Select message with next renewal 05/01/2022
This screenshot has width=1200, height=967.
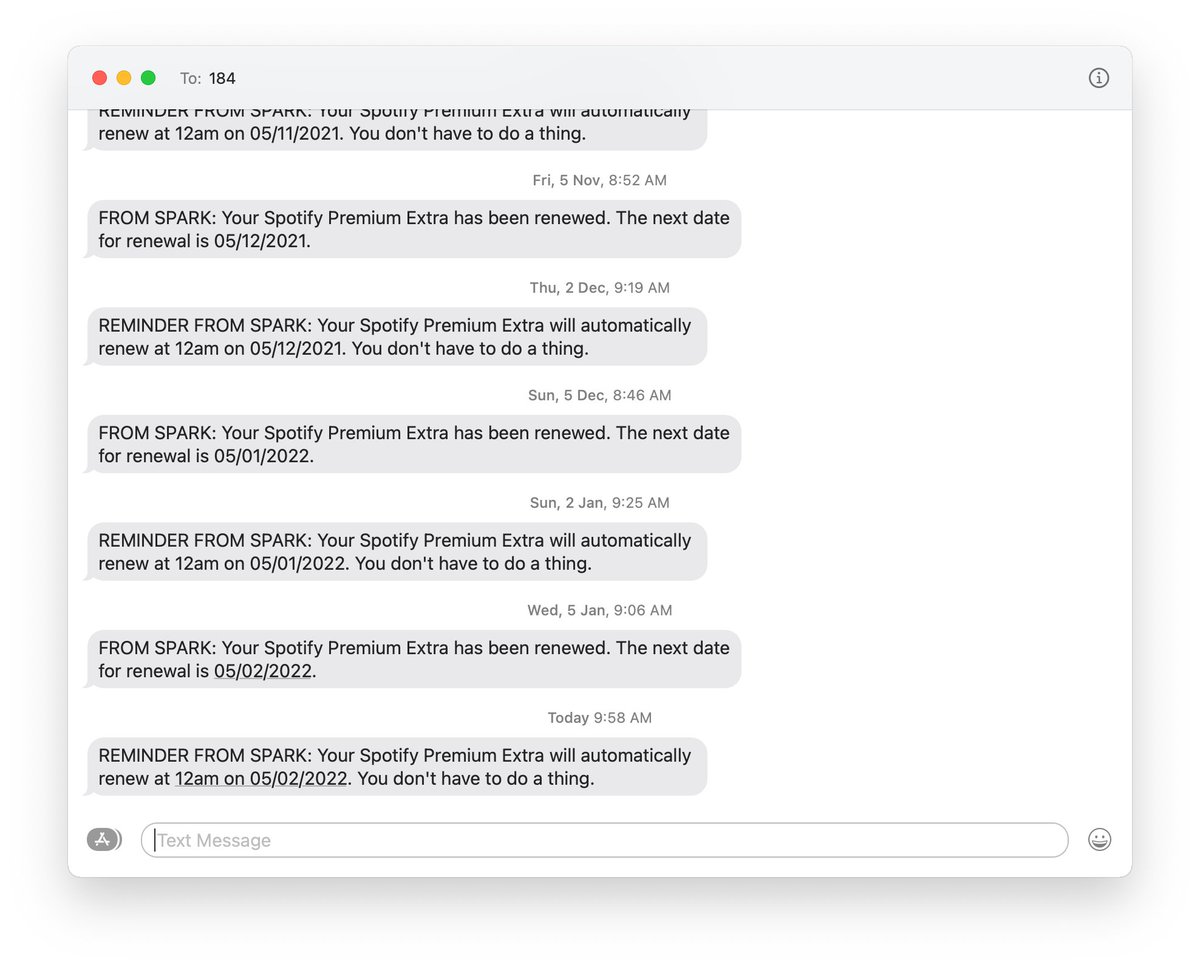pos(413,444)
